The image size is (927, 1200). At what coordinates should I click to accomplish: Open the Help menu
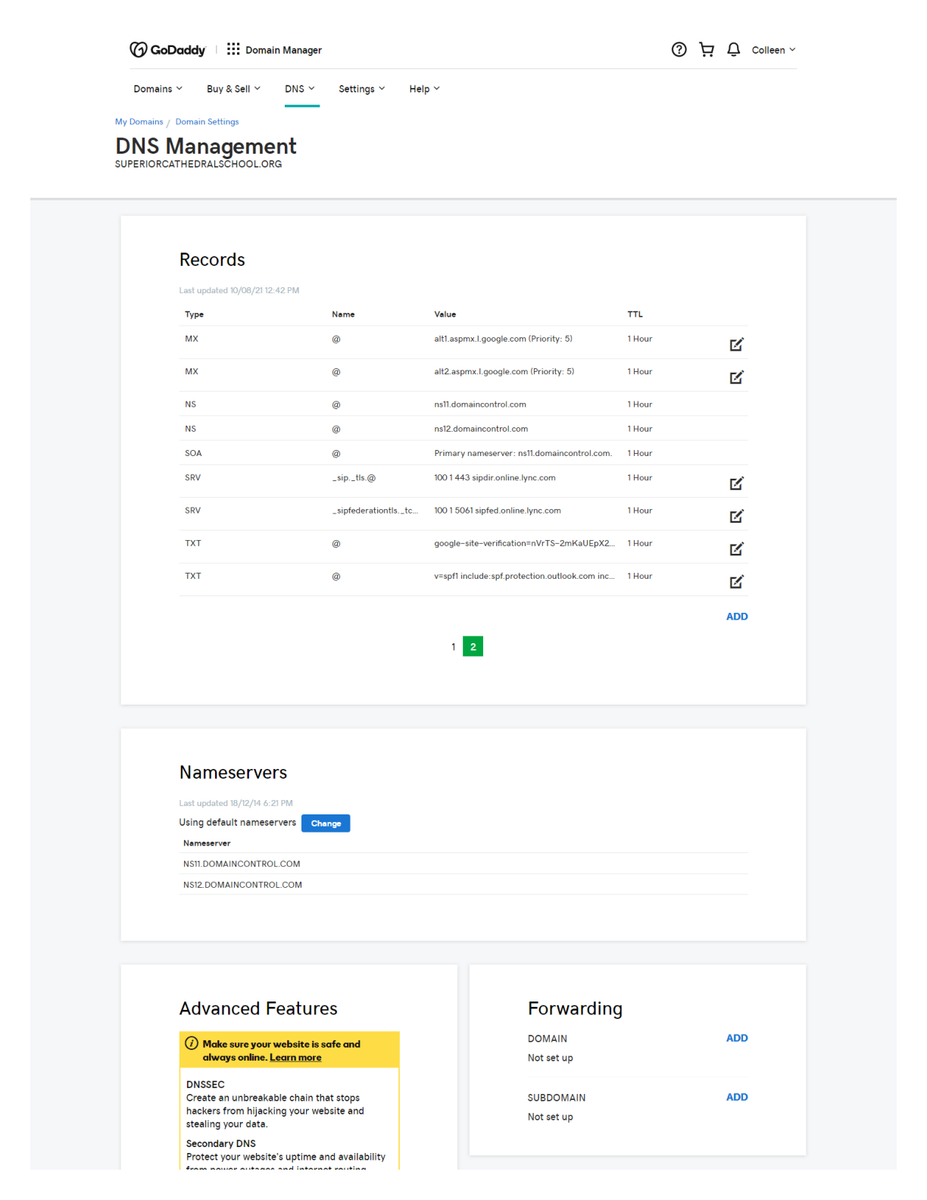[x=424, y=89]
